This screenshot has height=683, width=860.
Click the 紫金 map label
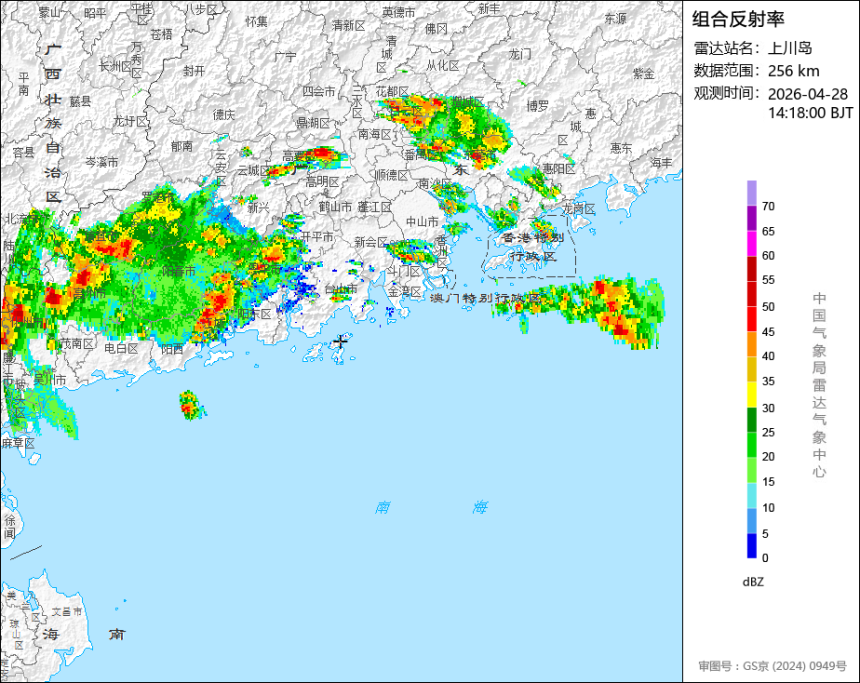(643, 73)
